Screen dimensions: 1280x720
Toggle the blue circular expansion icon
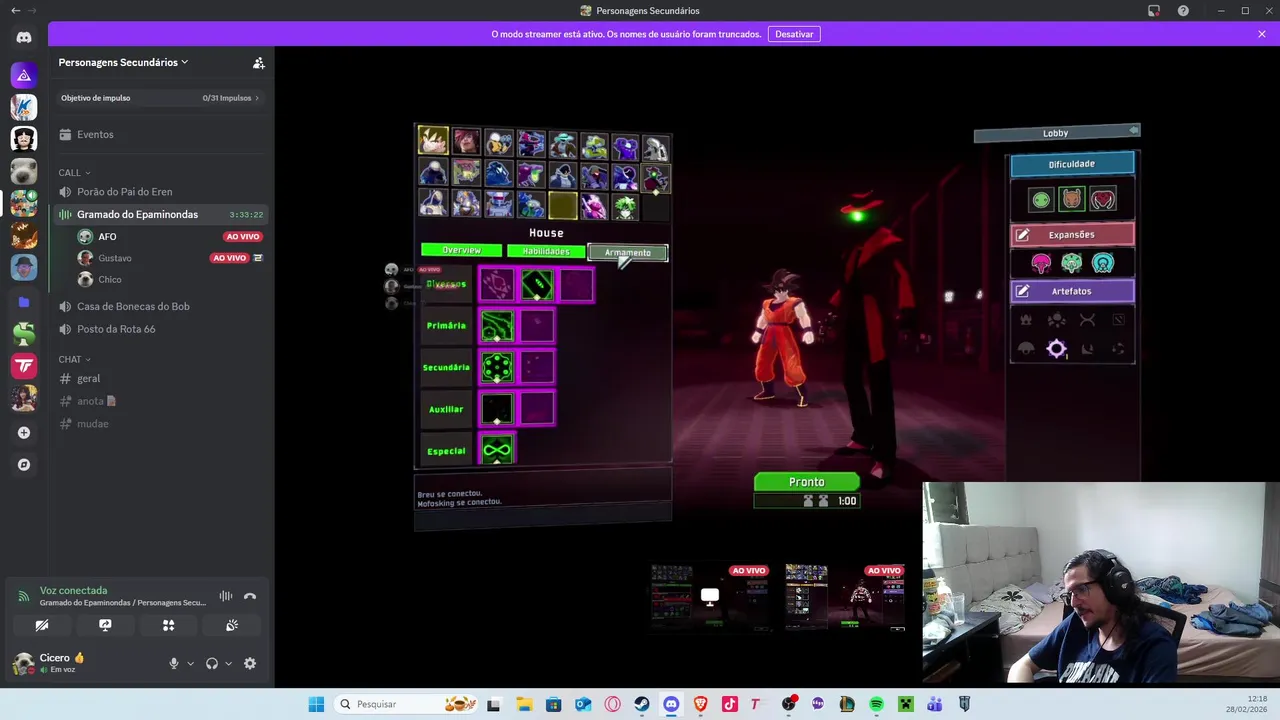(x=1102, y=263)
